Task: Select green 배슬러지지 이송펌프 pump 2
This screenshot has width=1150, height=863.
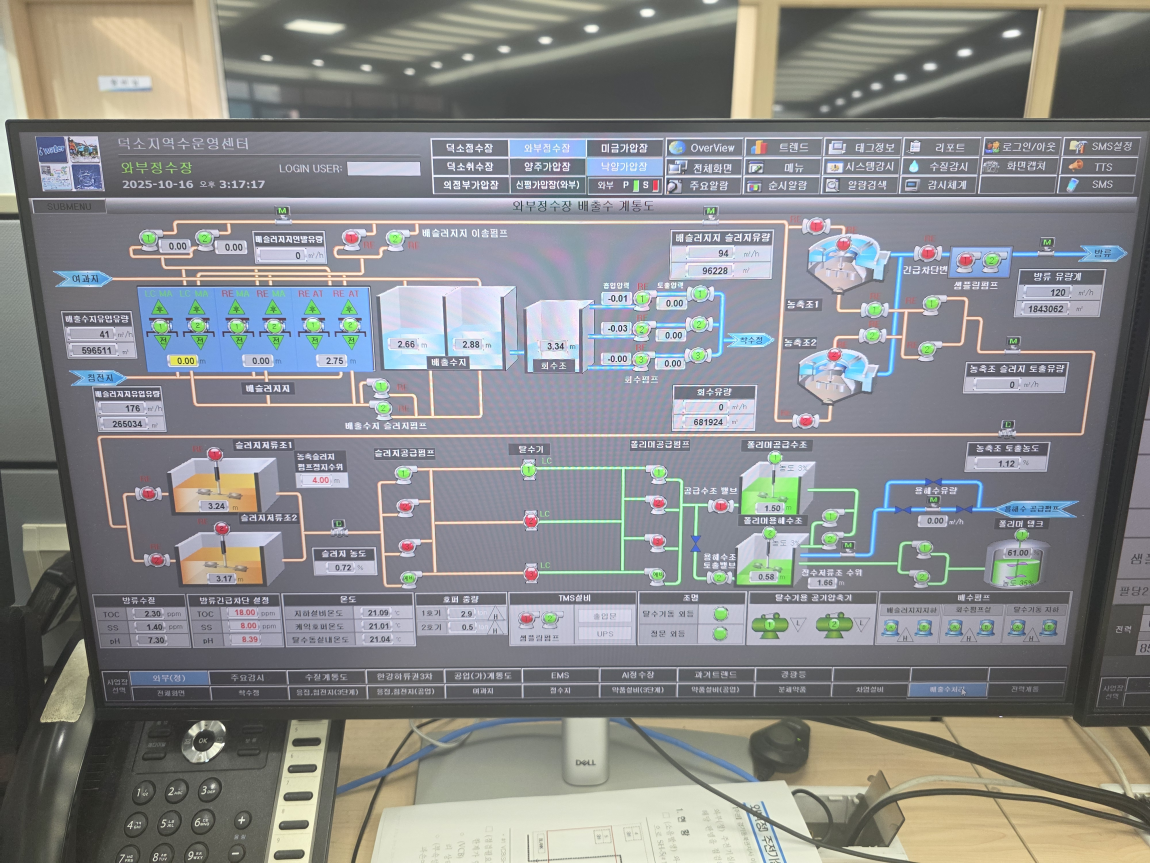Action: point(396,238)
